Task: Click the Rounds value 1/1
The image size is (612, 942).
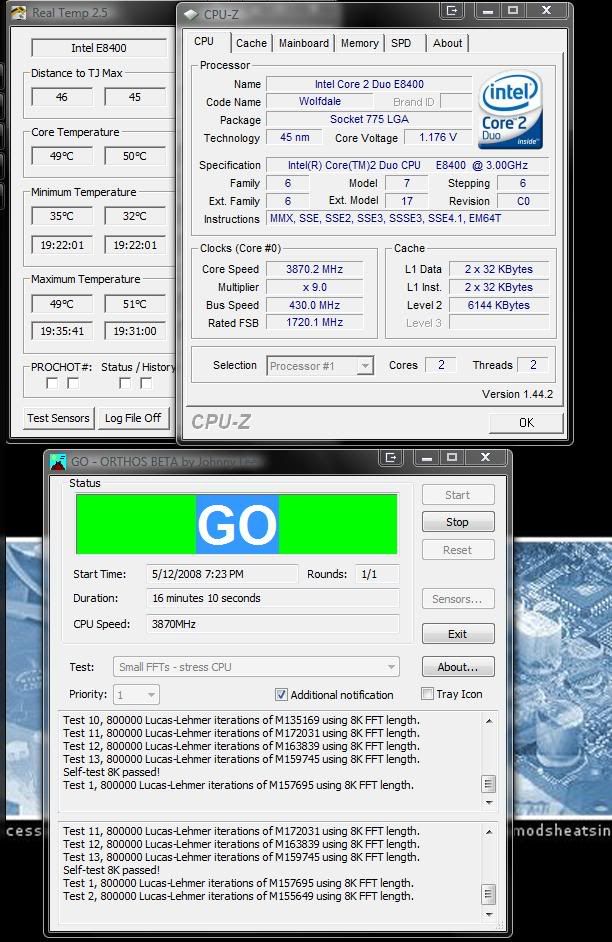Action: [377, 574]
